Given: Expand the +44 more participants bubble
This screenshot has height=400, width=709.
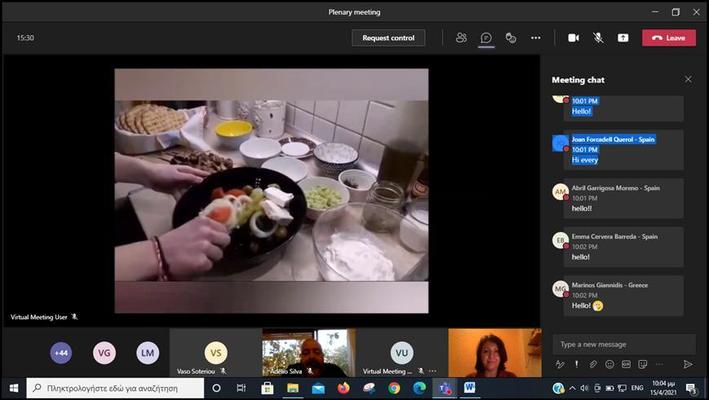Looking at the screenshot, I should [x=61, y=353].
